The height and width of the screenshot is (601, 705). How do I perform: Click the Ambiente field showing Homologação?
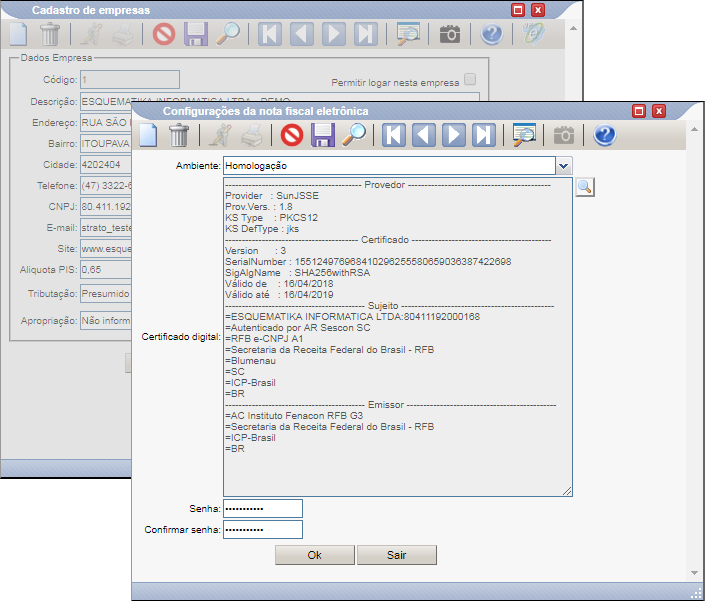pos(389,166)
